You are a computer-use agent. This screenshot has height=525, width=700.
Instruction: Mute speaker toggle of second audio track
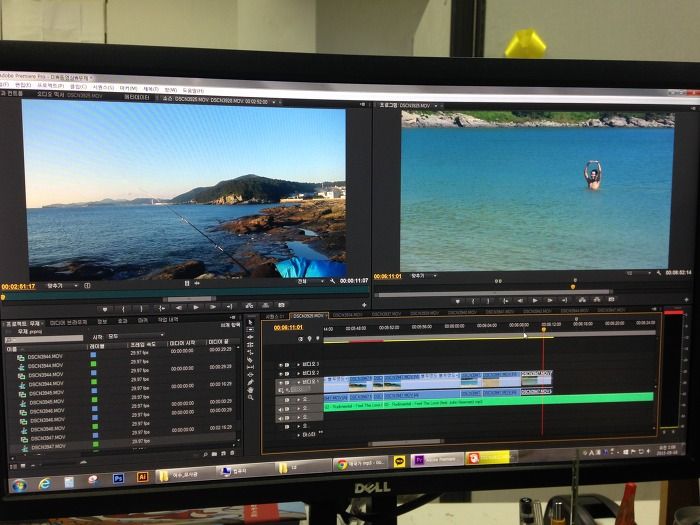[281, 409]
